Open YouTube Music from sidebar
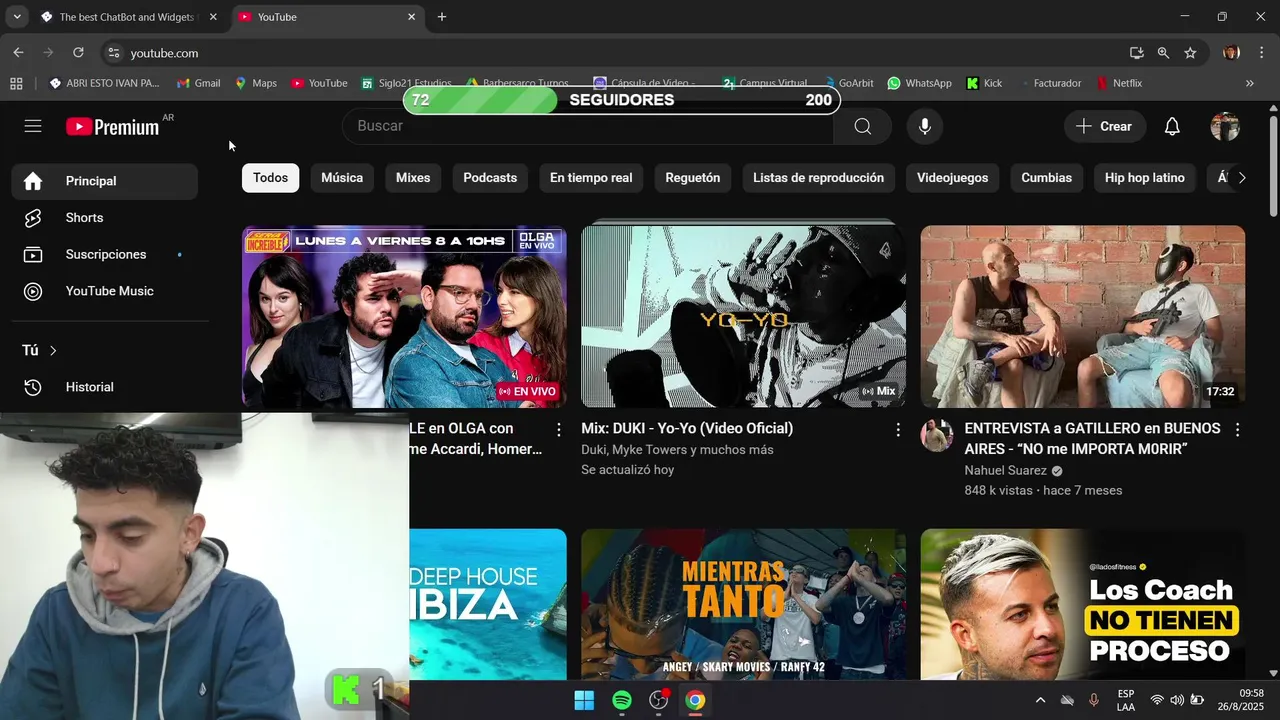Viewport: 1280px width, 720px height. pos(105,291)
